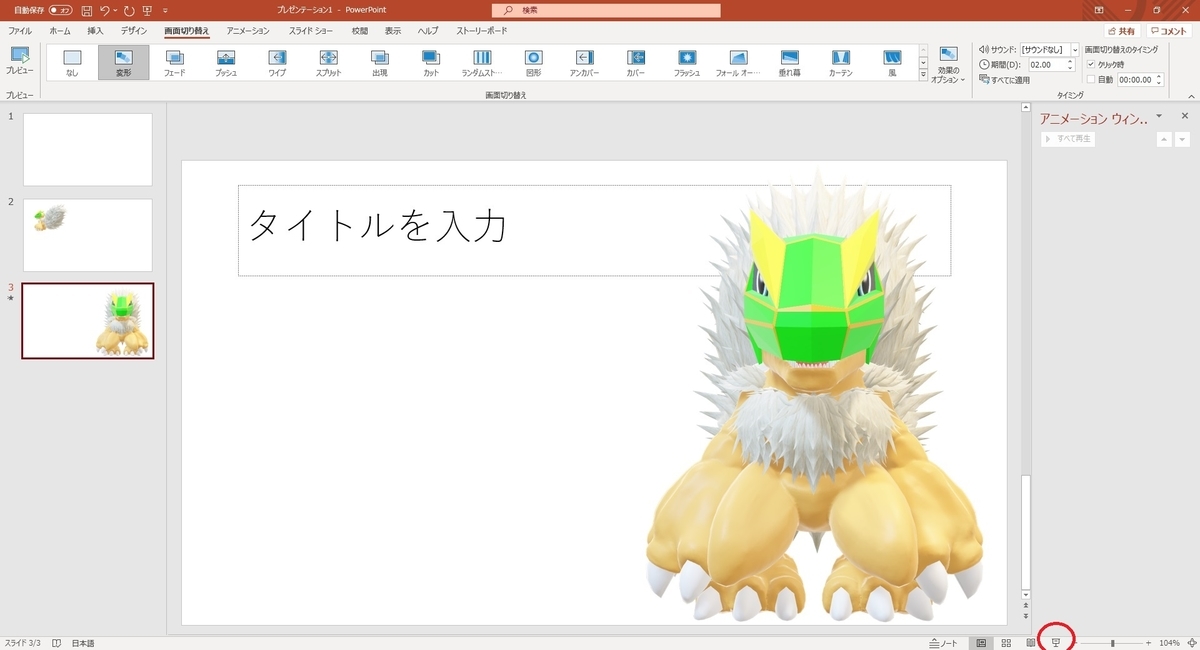
Task: Start slideshow from status bar icon
Action: 1055,642
